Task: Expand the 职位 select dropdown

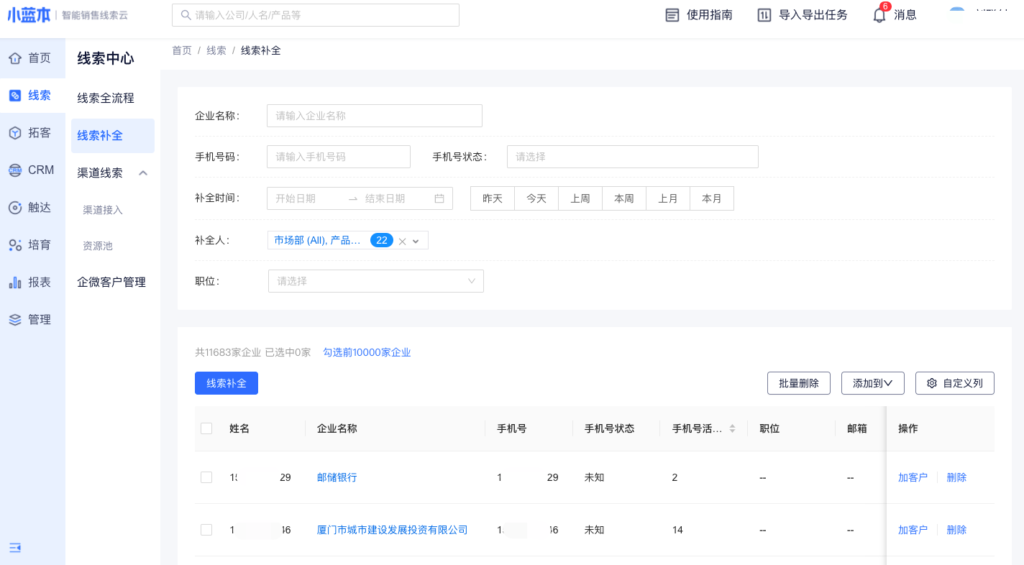Action: pyautogui.click(x=375, y=281)
